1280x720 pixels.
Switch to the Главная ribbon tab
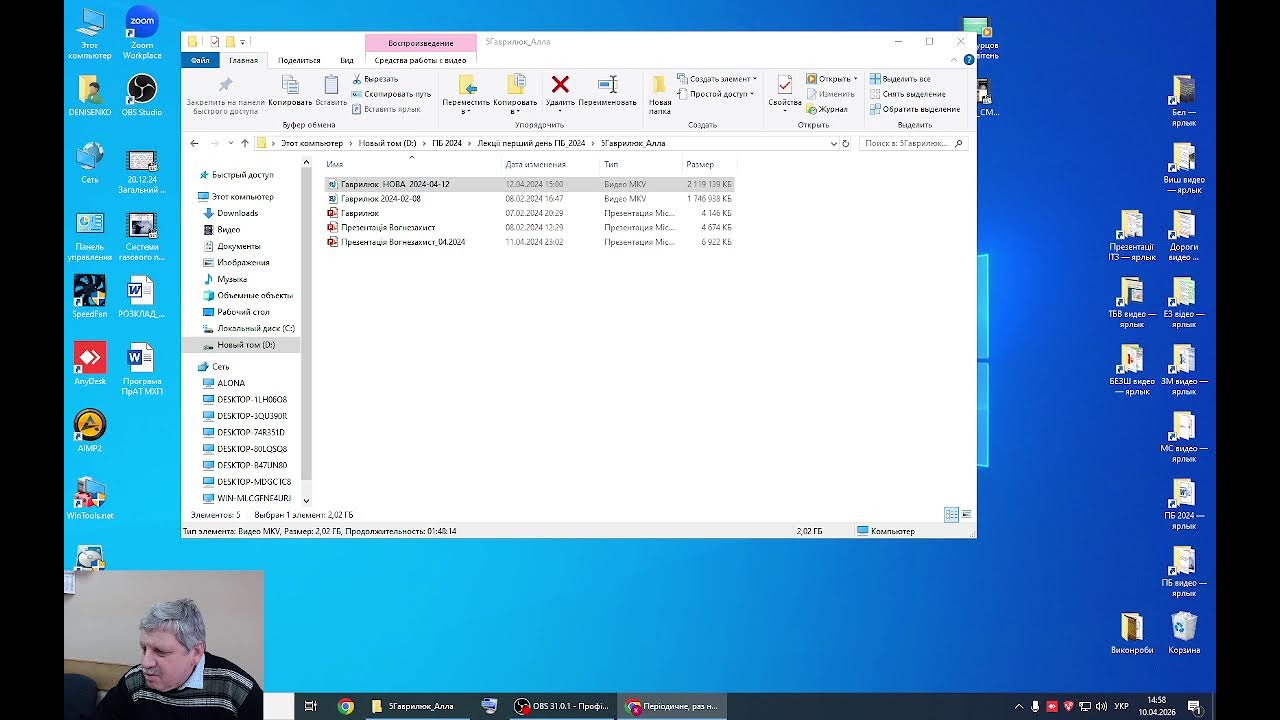[x=243, y=60]
